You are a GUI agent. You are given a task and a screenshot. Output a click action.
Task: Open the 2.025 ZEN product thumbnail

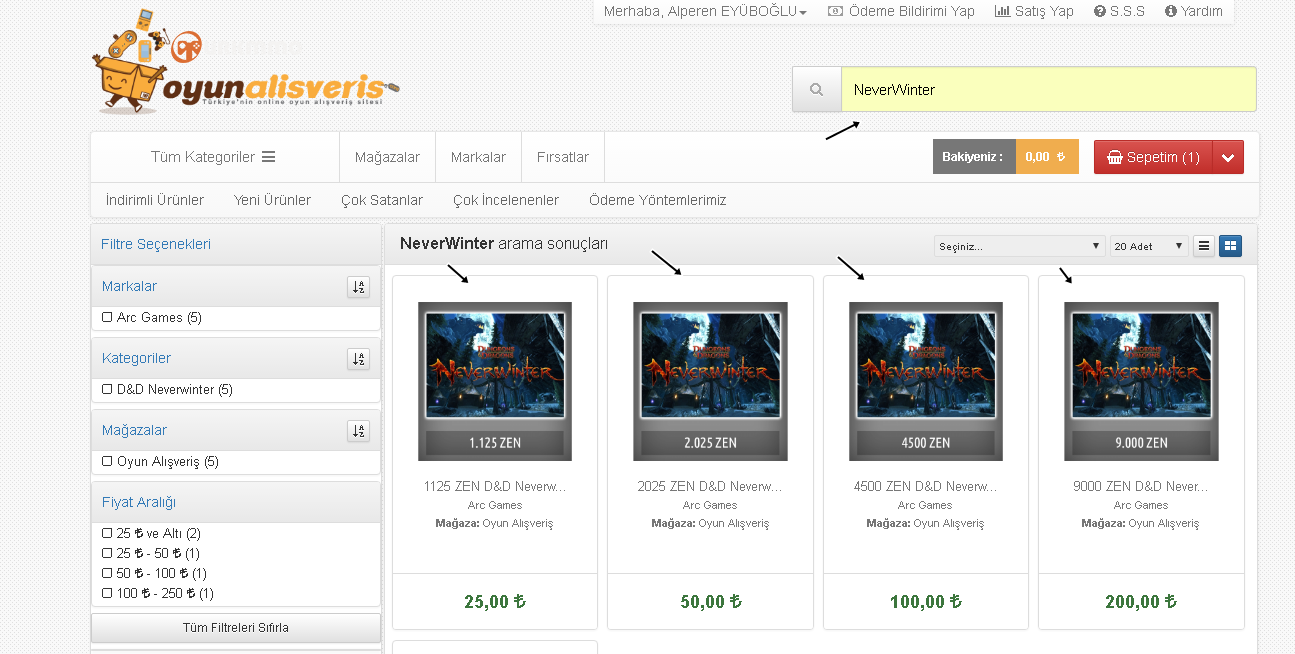click(710, 381)
